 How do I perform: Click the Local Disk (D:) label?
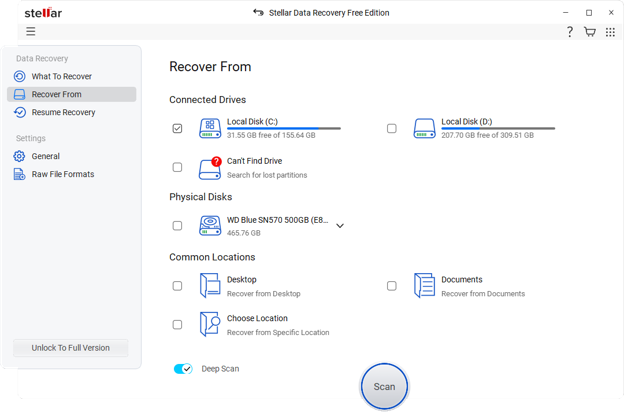[x=467, y=121]
